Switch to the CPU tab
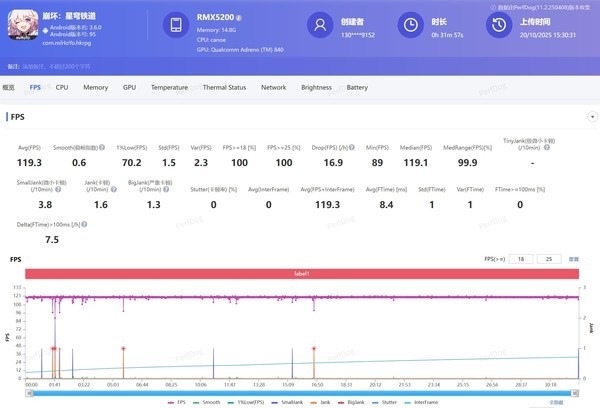Image resolution: width=600 pixels, height=408 pixels. [x=62, y=88]
